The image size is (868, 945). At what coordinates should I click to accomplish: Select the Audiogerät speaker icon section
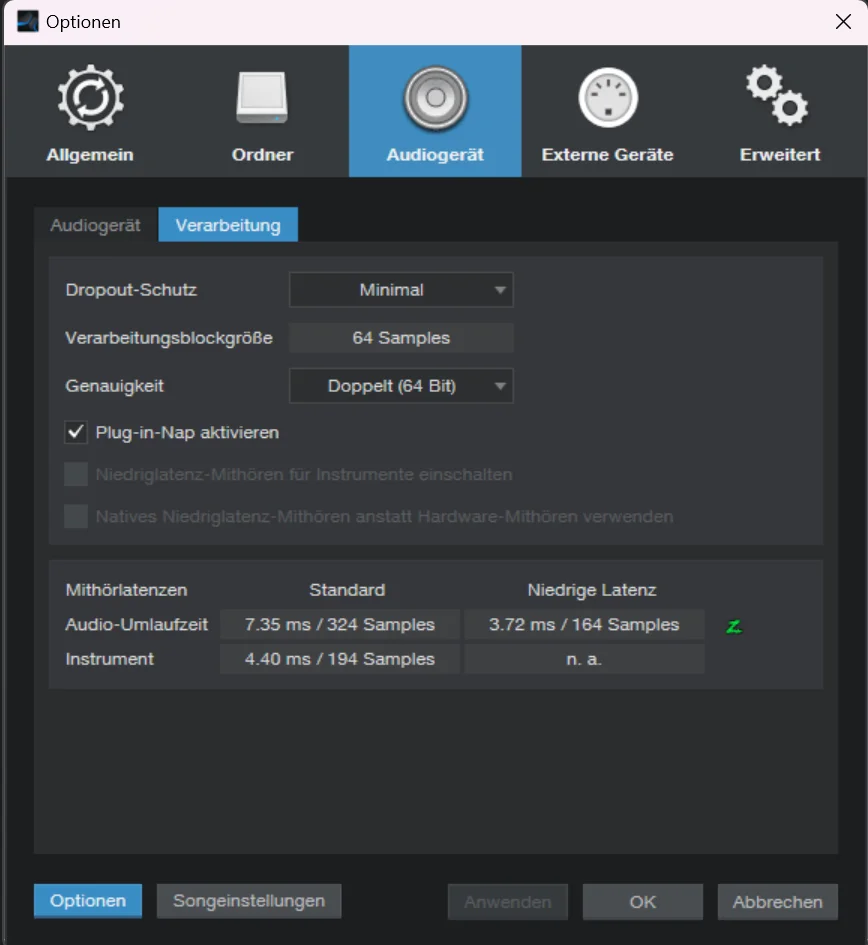point(435,111)
